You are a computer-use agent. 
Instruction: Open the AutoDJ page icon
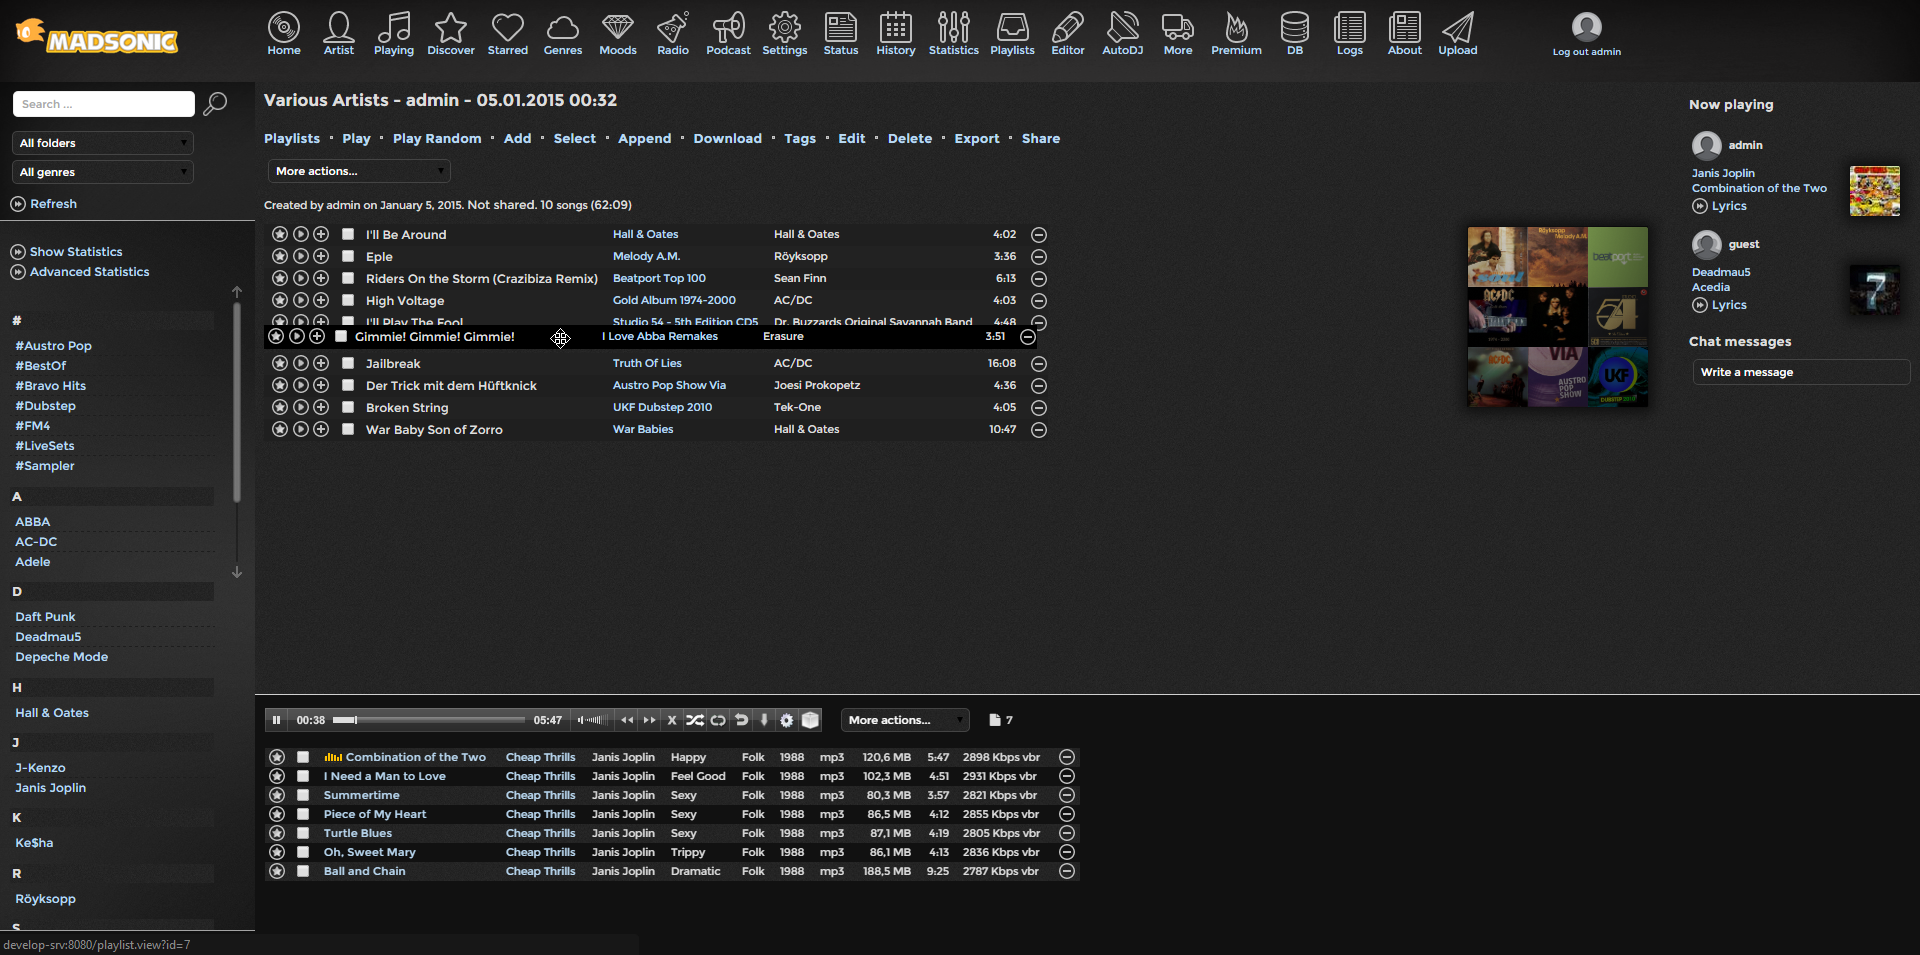point(1122,34)
